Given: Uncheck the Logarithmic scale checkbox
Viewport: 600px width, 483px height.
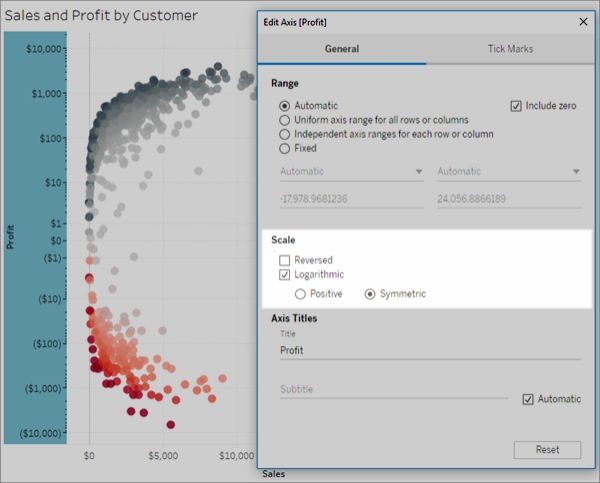Looking at the screenshot, I should (285, 274).
